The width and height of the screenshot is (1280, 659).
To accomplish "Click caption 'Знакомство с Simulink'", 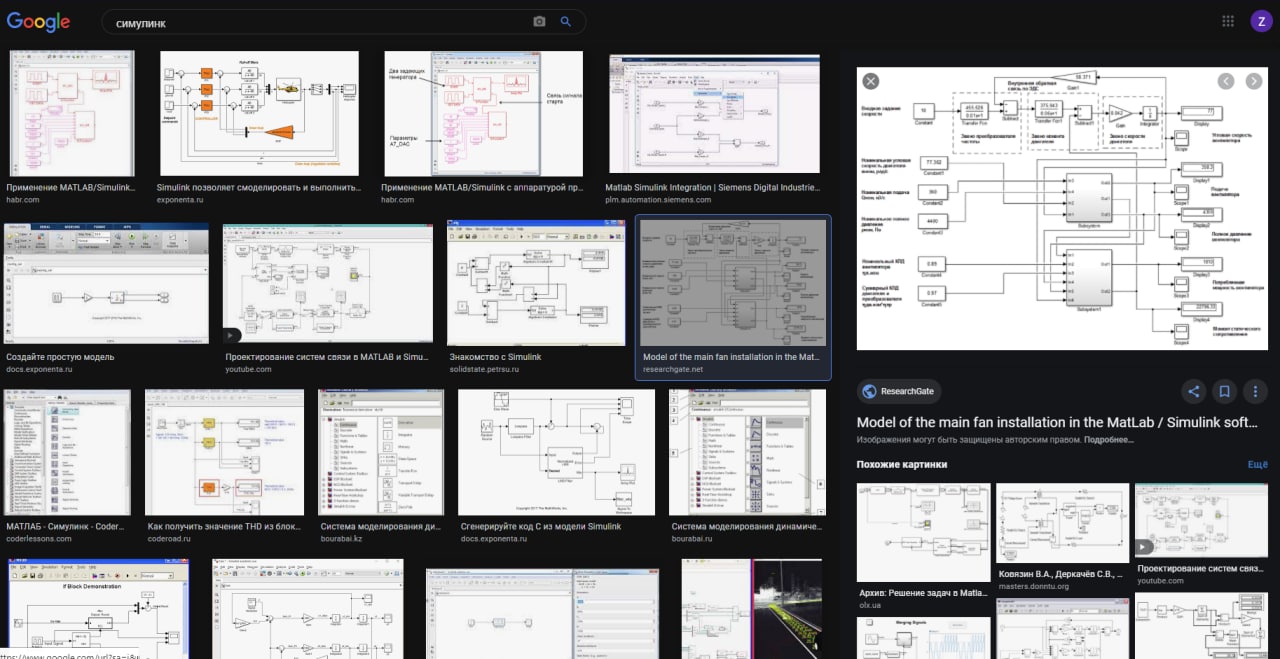I will click(x=495, y=357).
